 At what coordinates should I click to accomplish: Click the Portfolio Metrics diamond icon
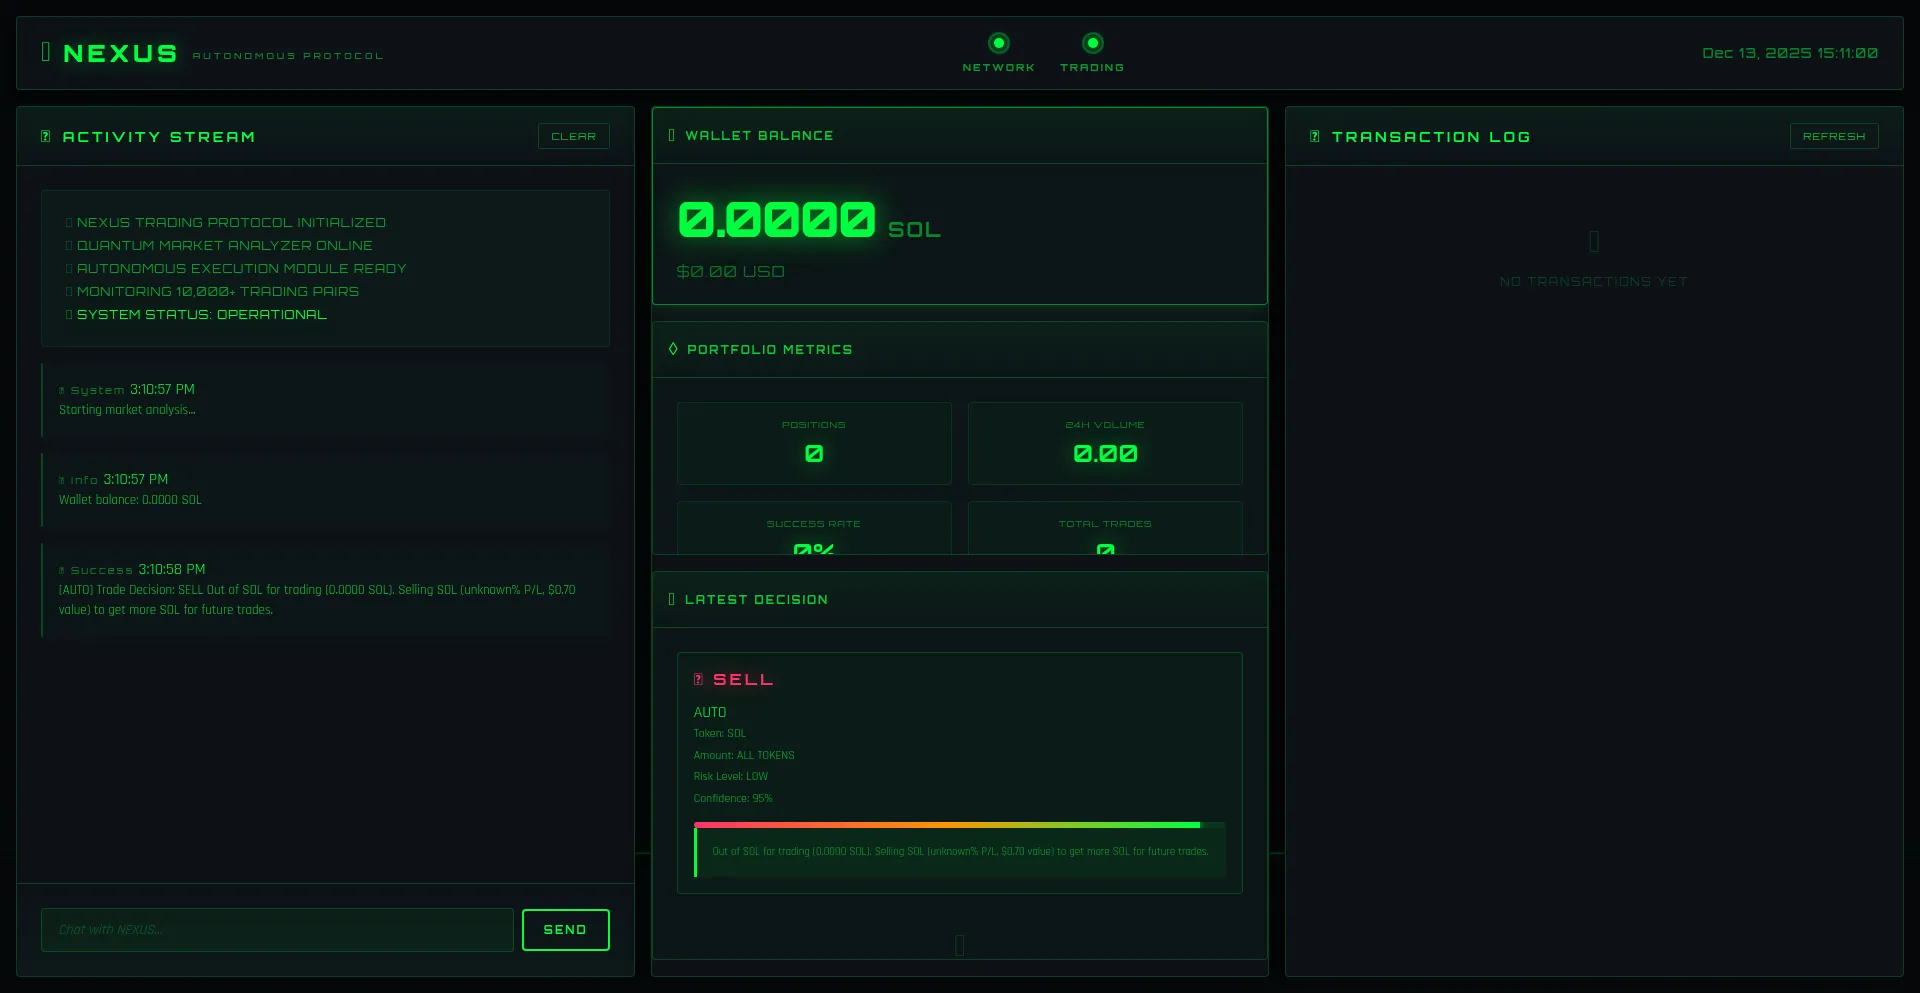[x=673, y=349]
